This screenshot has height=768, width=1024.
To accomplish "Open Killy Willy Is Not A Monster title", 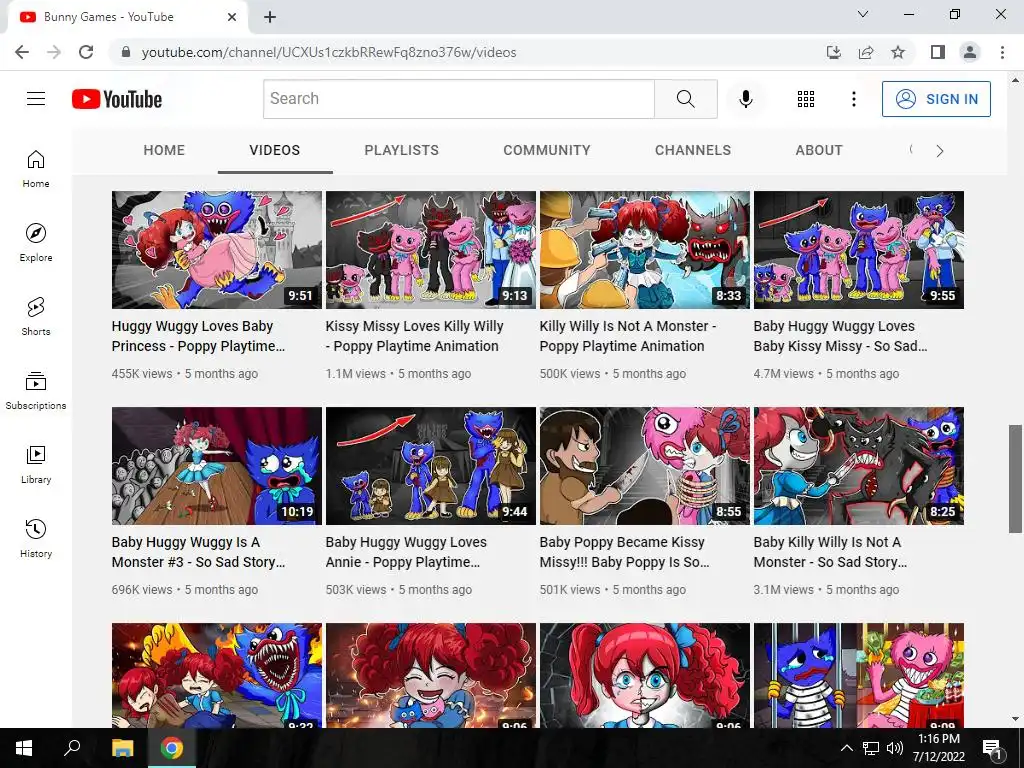I will 628,336.
